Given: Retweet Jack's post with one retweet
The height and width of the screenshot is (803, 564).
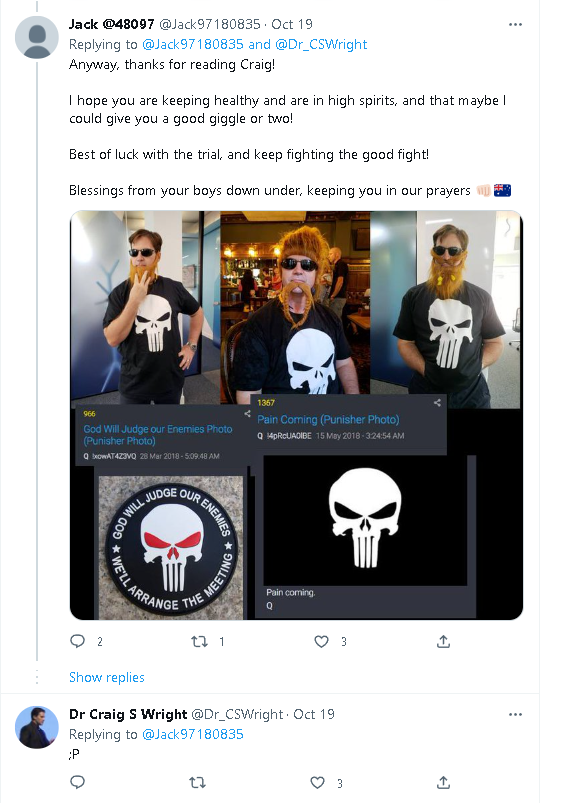Looking at the screenshot, I should point(199,641).
